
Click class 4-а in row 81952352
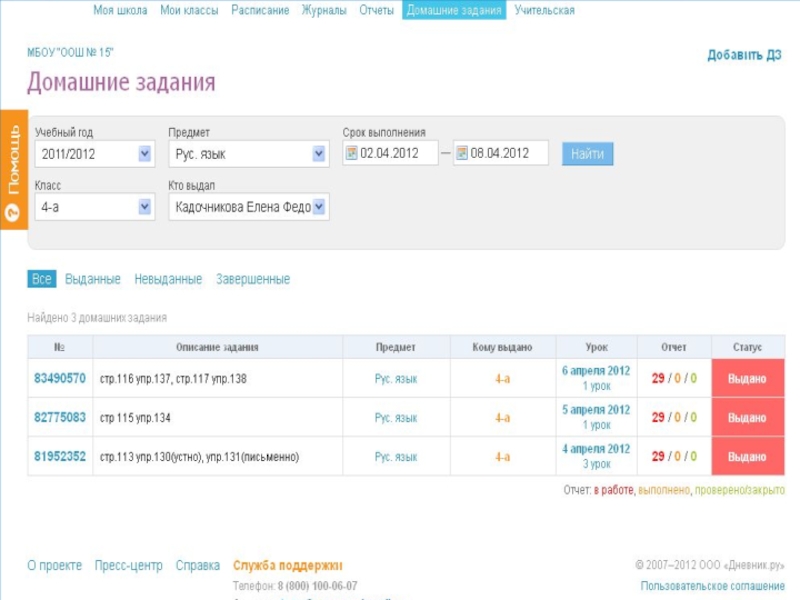[x=503, y=457]
